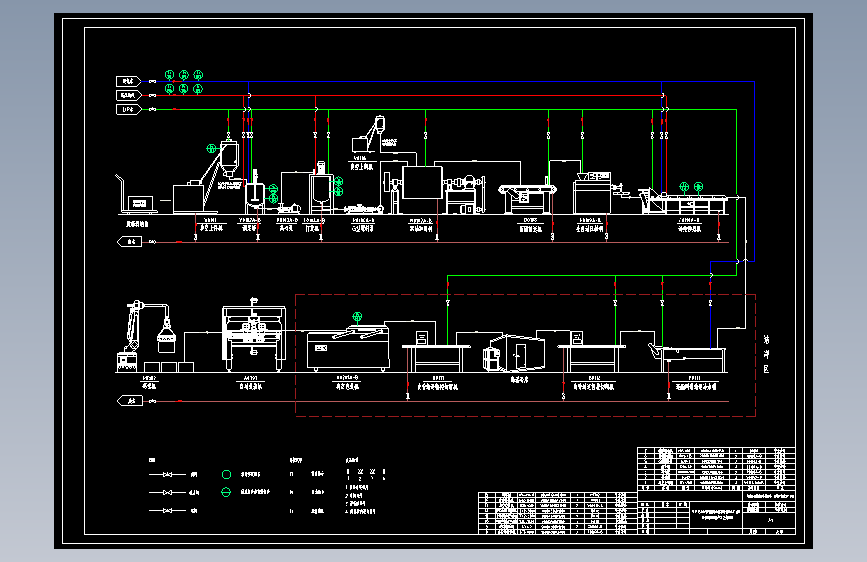Select the green gauge beside the feeder hopper
The width and height of the screenshot is (867, 562).
point(211,148)
